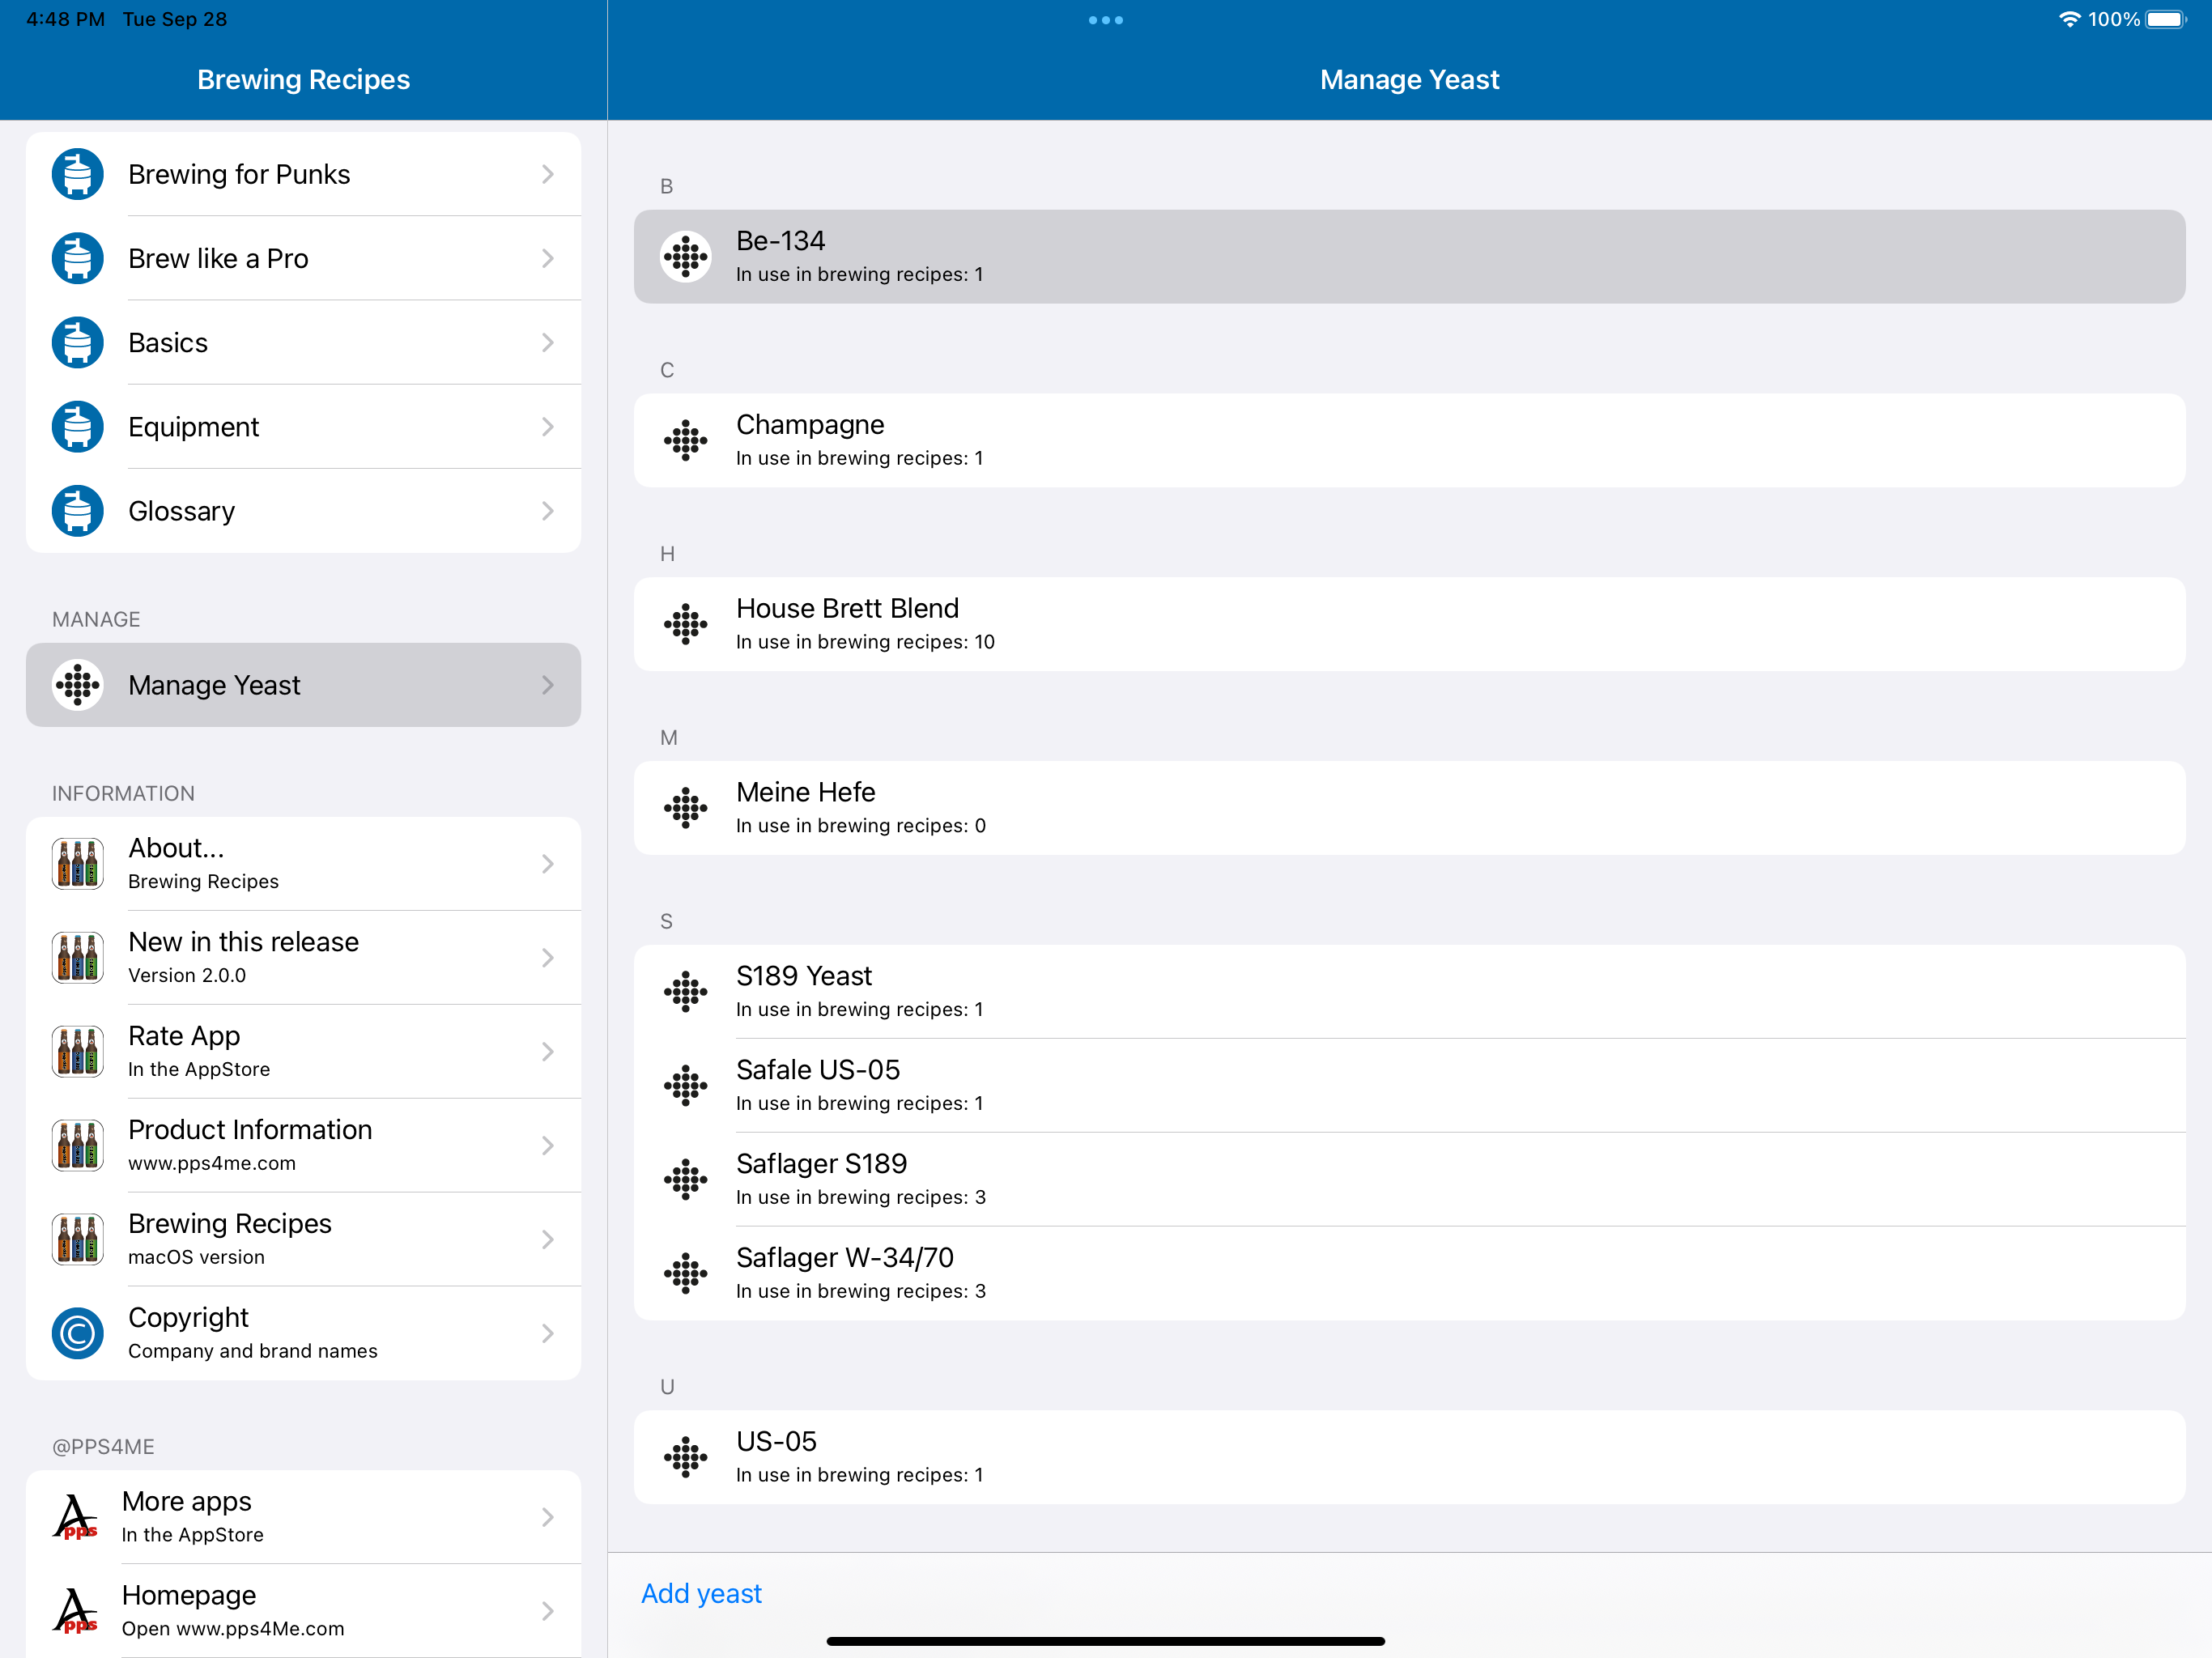Click the copyright symbol icon
The width and height of the screenshot is (2212, 1658).
[x=77, y=1333]
